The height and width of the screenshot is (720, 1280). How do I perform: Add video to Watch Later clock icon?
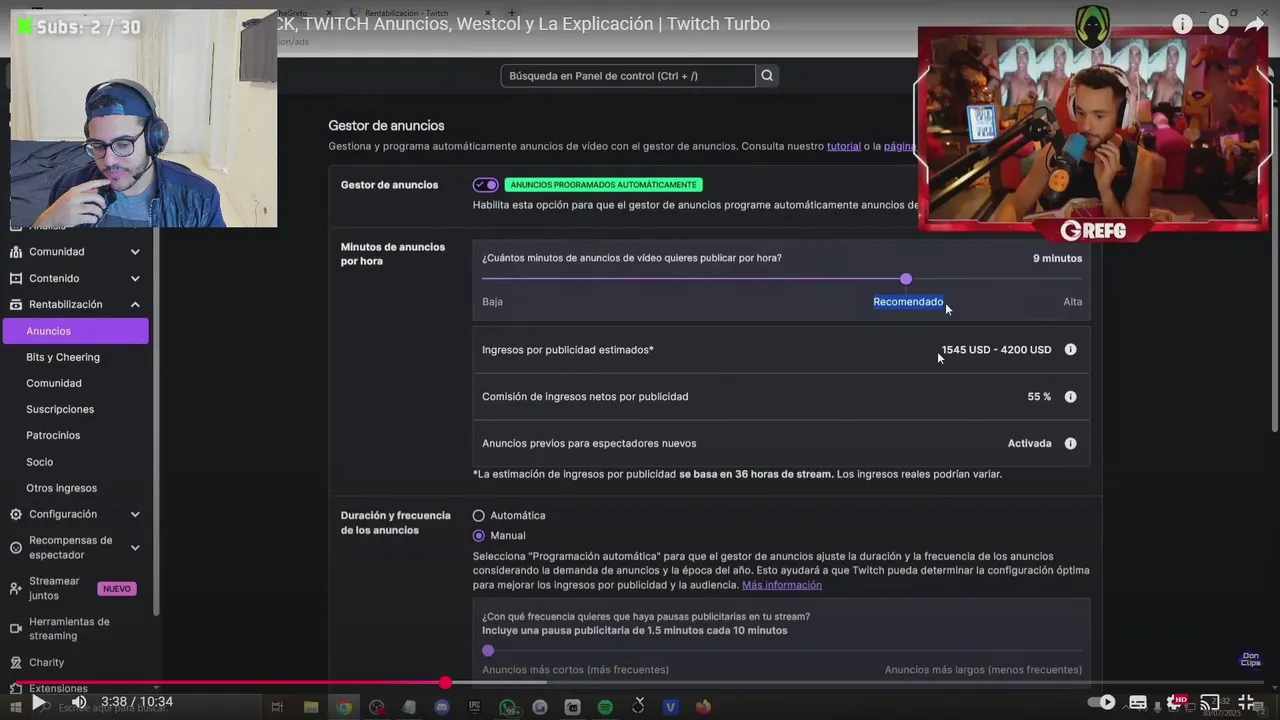tap(1218, 24)
